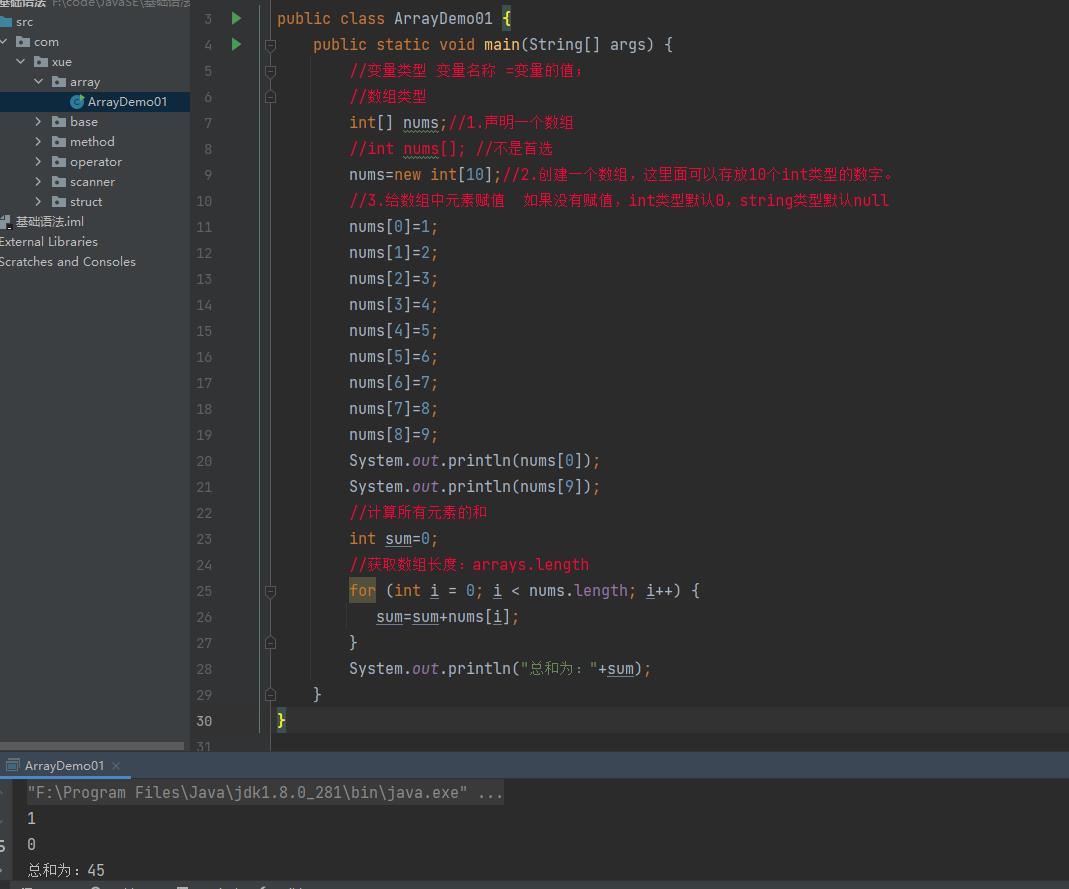This screenshot has height=889, width=1069.
Task: Click the new int[10] expression
Action: (x=443, y=175)
